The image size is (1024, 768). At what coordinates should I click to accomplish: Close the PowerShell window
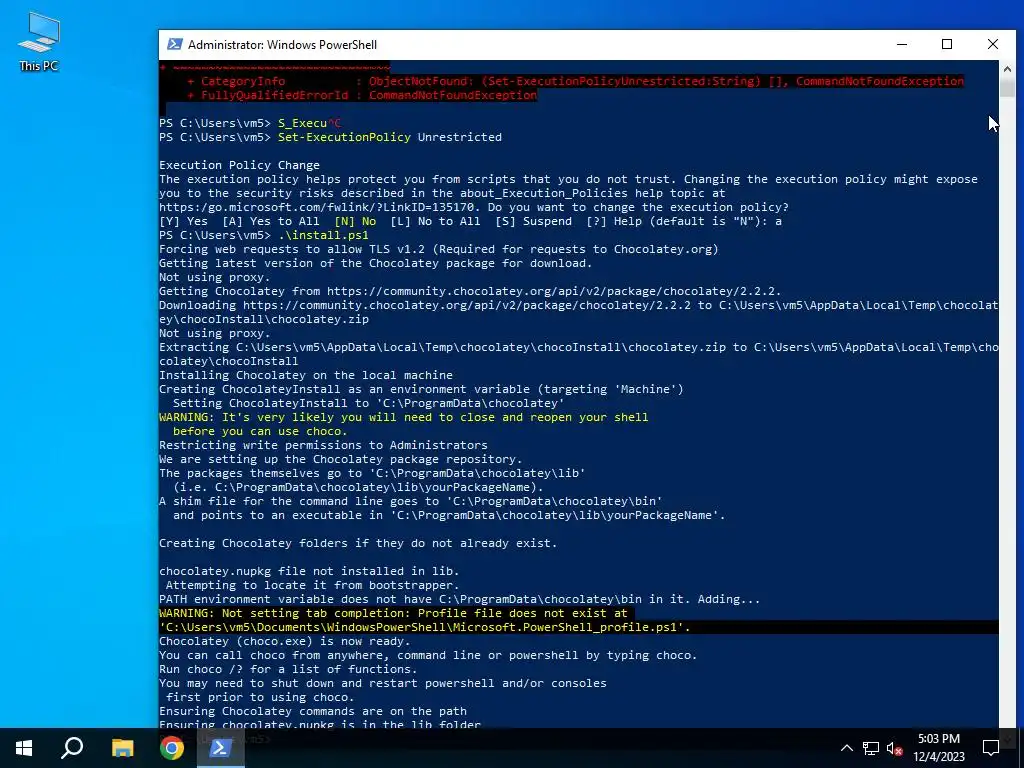(x=993, y=44)
